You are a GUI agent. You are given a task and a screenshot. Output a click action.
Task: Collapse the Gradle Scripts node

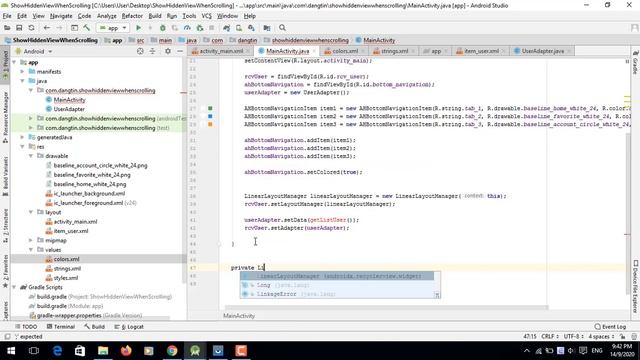pyautogui.click(x=15, y=287)
